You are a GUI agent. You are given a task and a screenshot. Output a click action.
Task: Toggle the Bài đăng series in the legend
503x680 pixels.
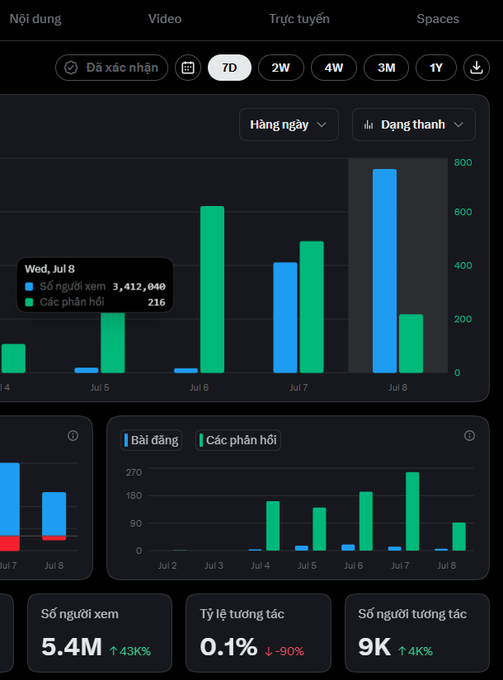coord(151,440)
